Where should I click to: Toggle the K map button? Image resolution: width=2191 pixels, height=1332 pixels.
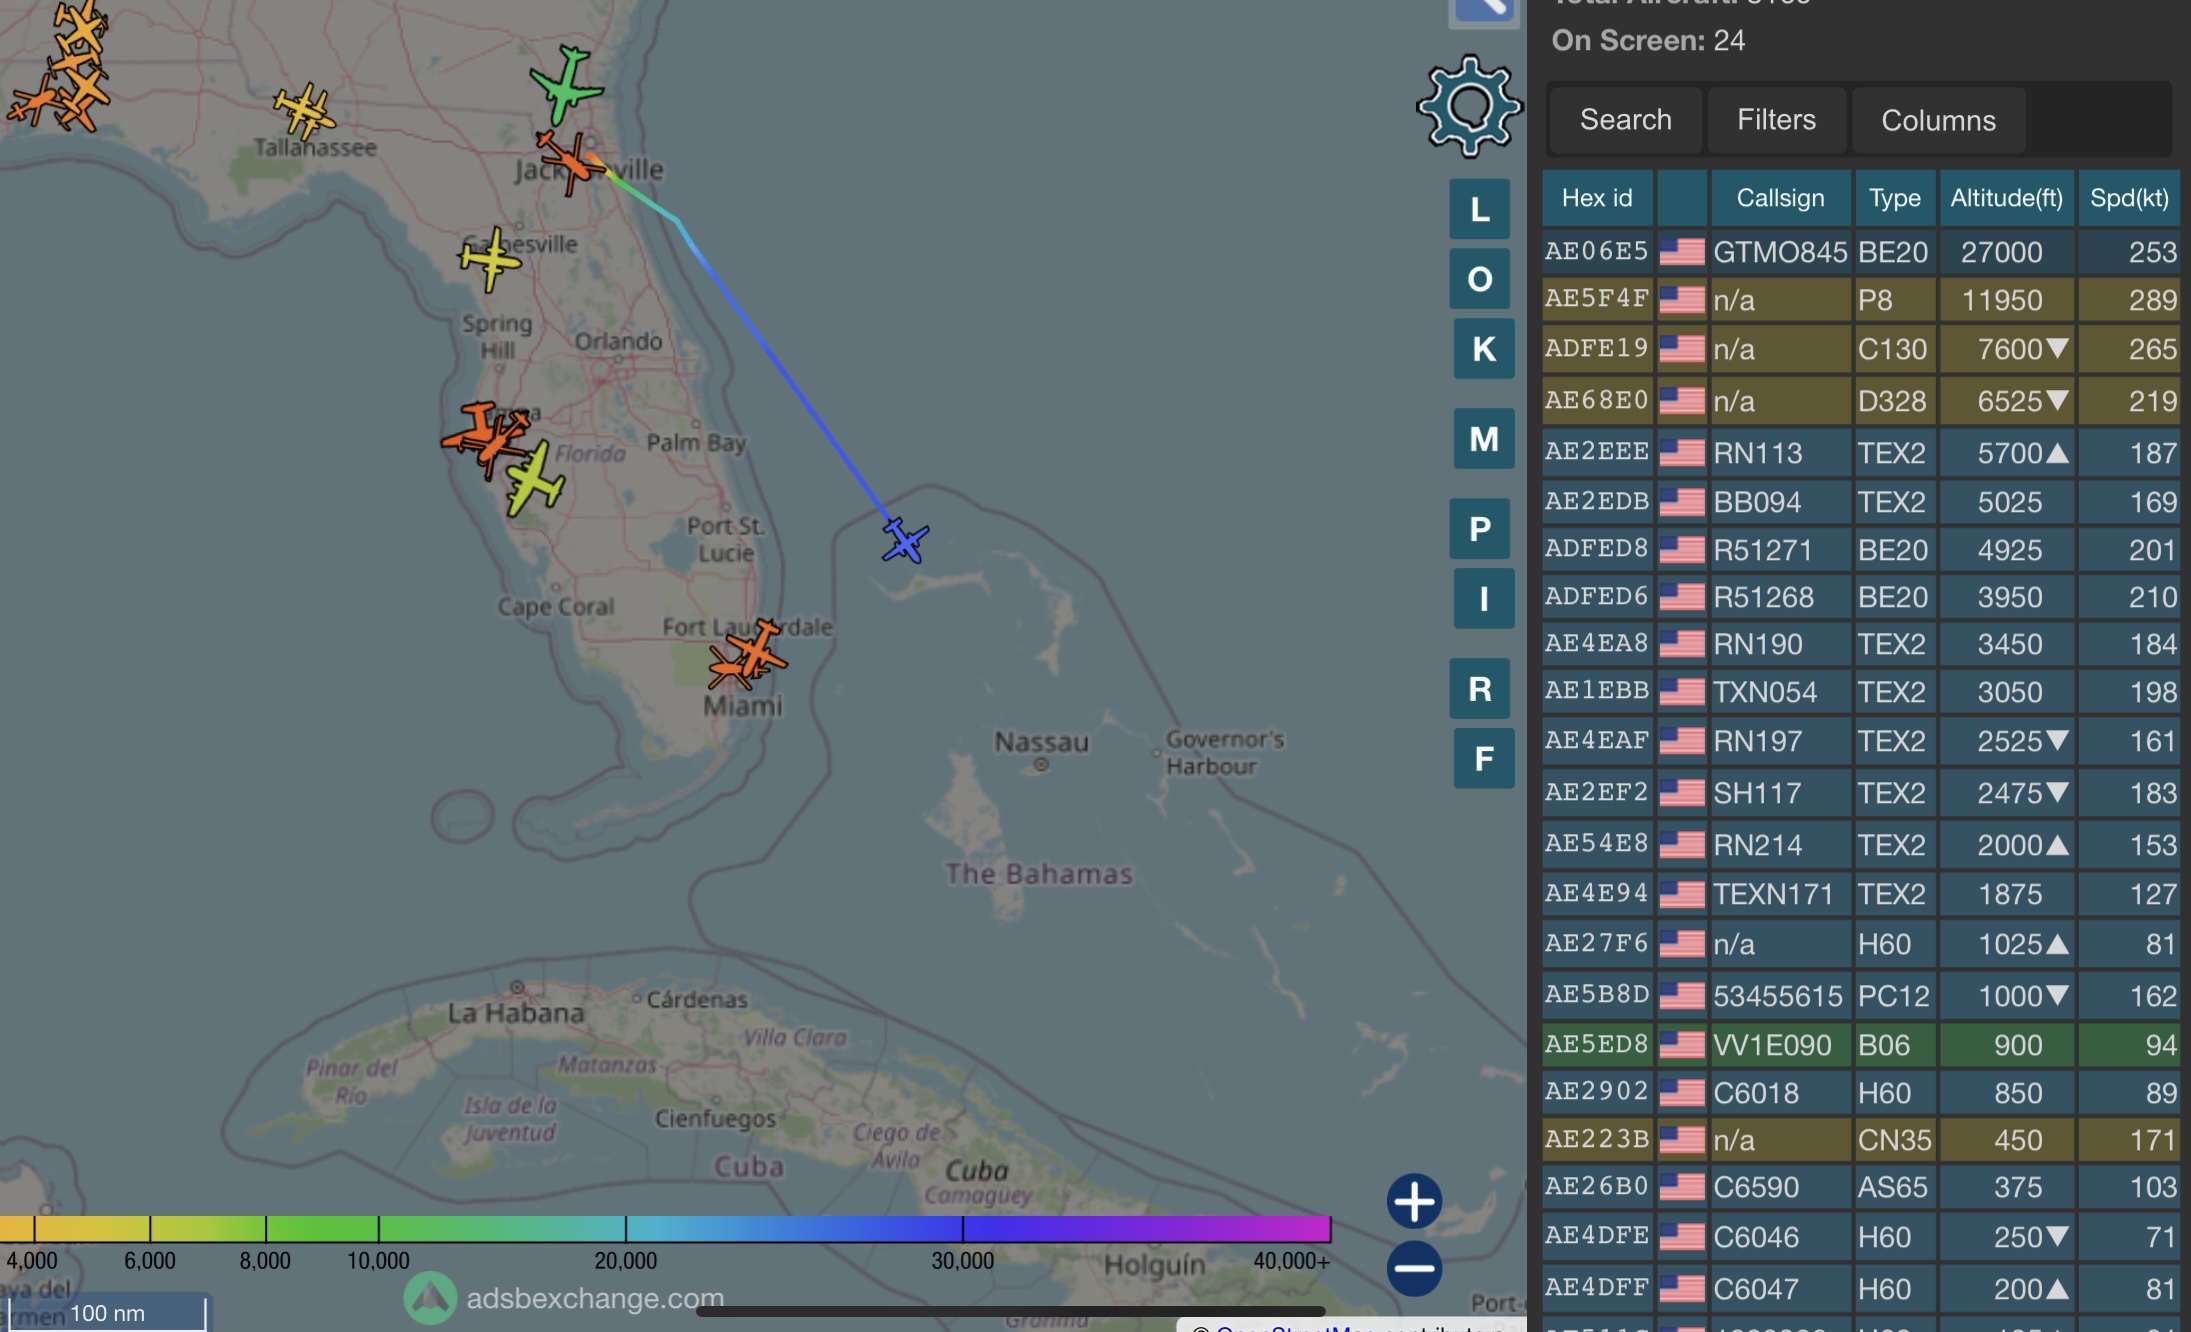1484,349
